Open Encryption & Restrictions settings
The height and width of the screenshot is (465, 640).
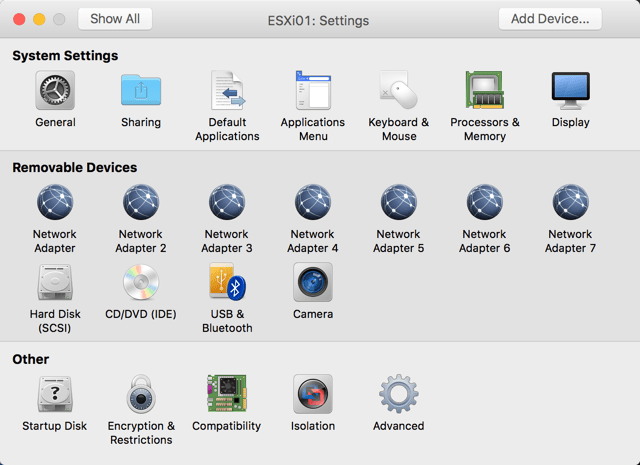[x=141, y=395]
